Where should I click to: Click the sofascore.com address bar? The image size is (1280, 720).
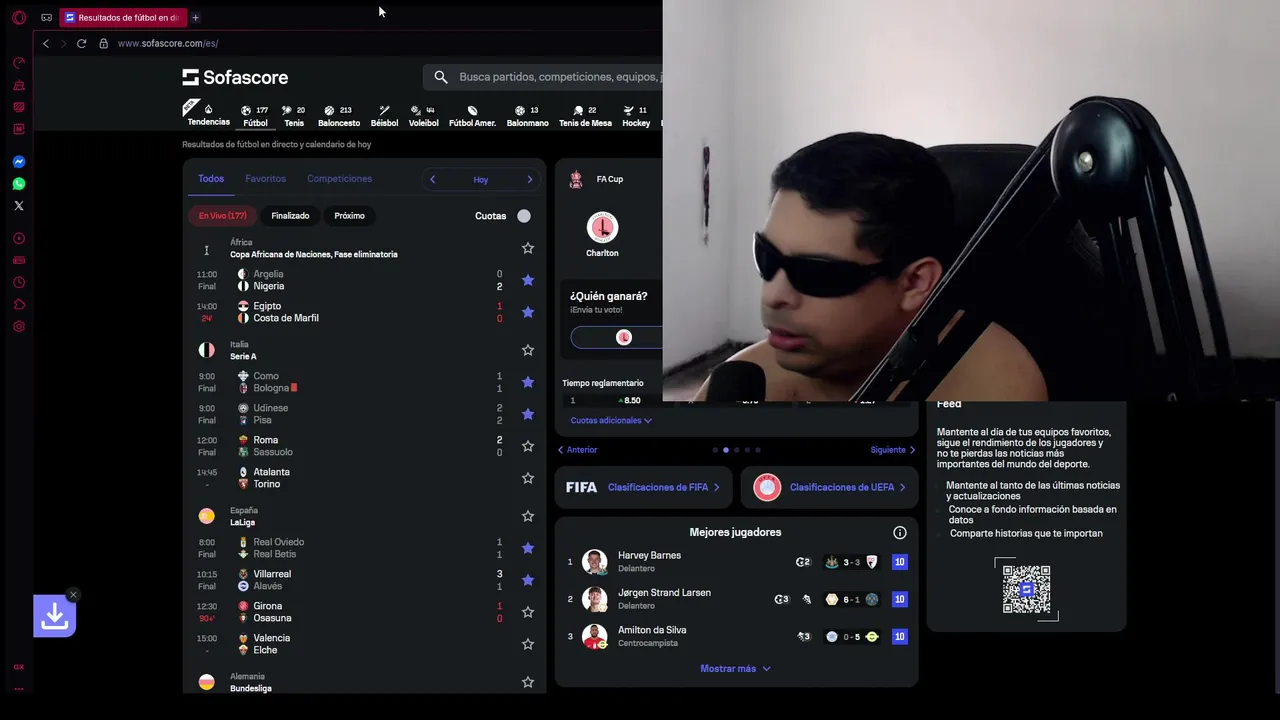[x=168, y=43]
